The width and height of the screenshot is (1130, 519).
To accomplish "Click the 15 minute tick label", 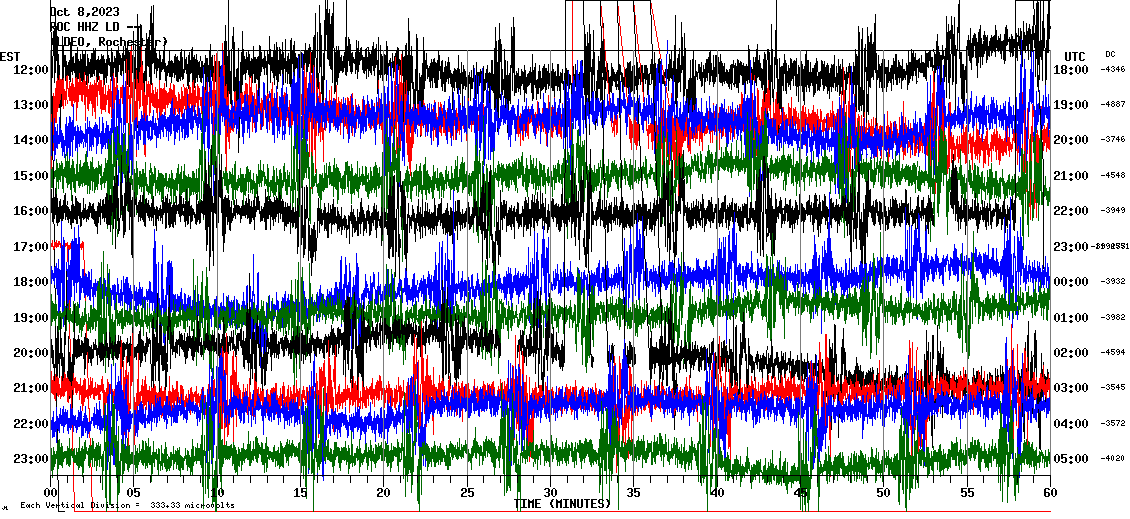I will pyautogui.click(x=301, y=493).
